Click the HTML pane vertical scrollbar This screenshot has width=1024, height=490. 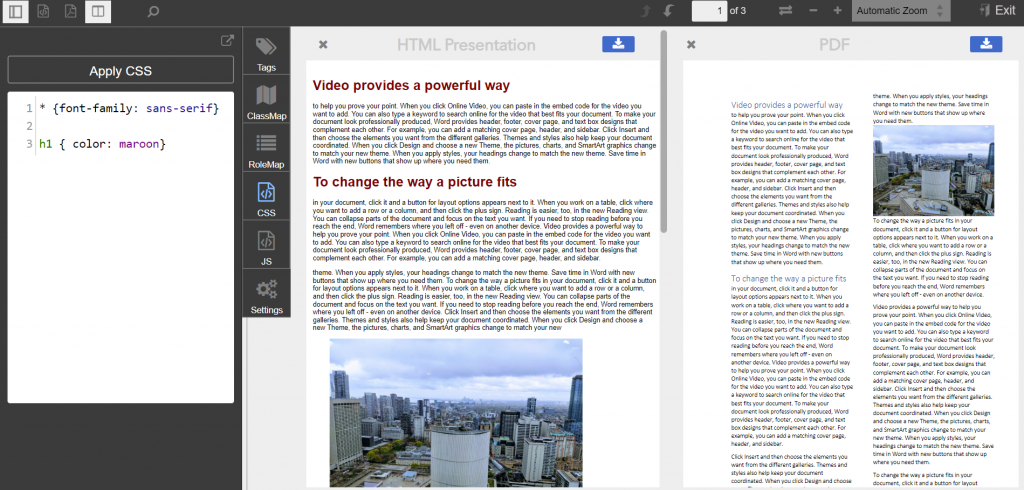[664, 131]
